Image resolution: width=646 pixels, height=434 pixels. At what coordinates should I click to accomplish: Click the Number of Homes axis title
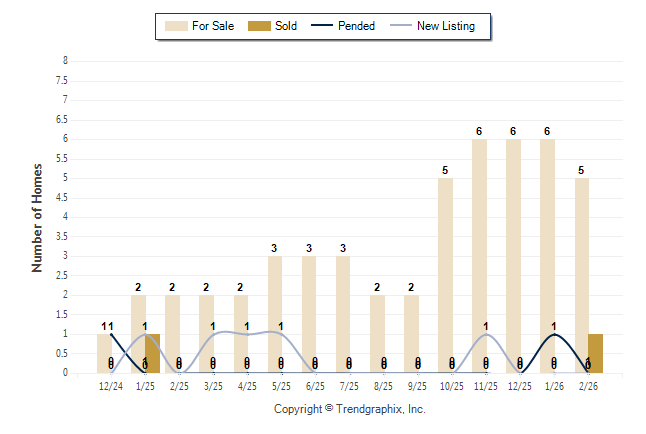tap(38, 217)
